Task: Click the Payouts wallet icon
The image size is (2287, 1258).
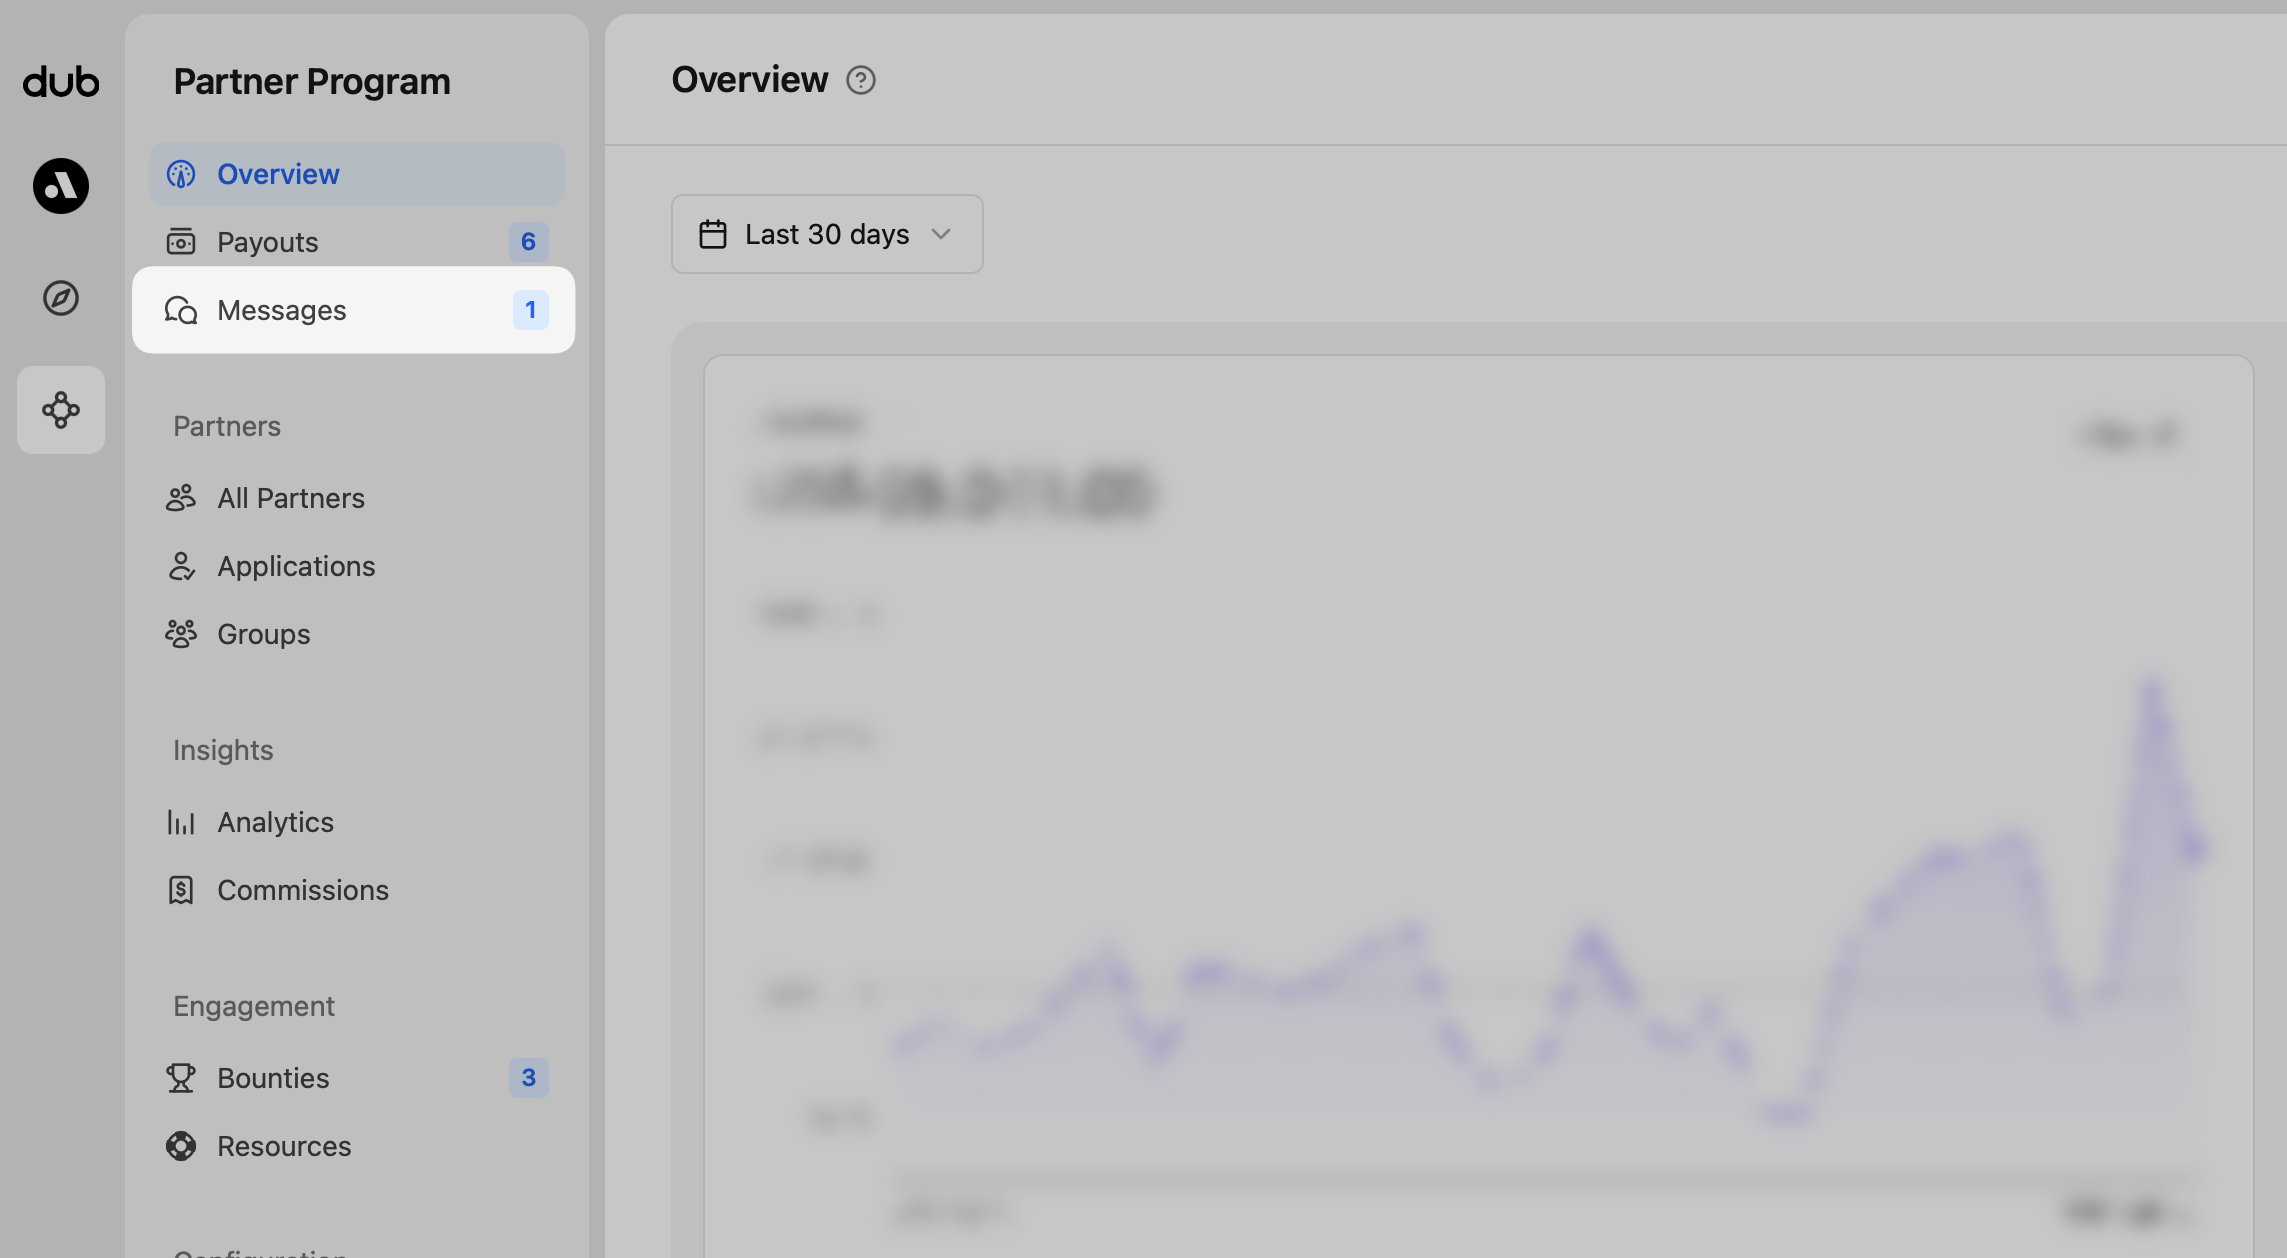Action: (x=181, y=242)
